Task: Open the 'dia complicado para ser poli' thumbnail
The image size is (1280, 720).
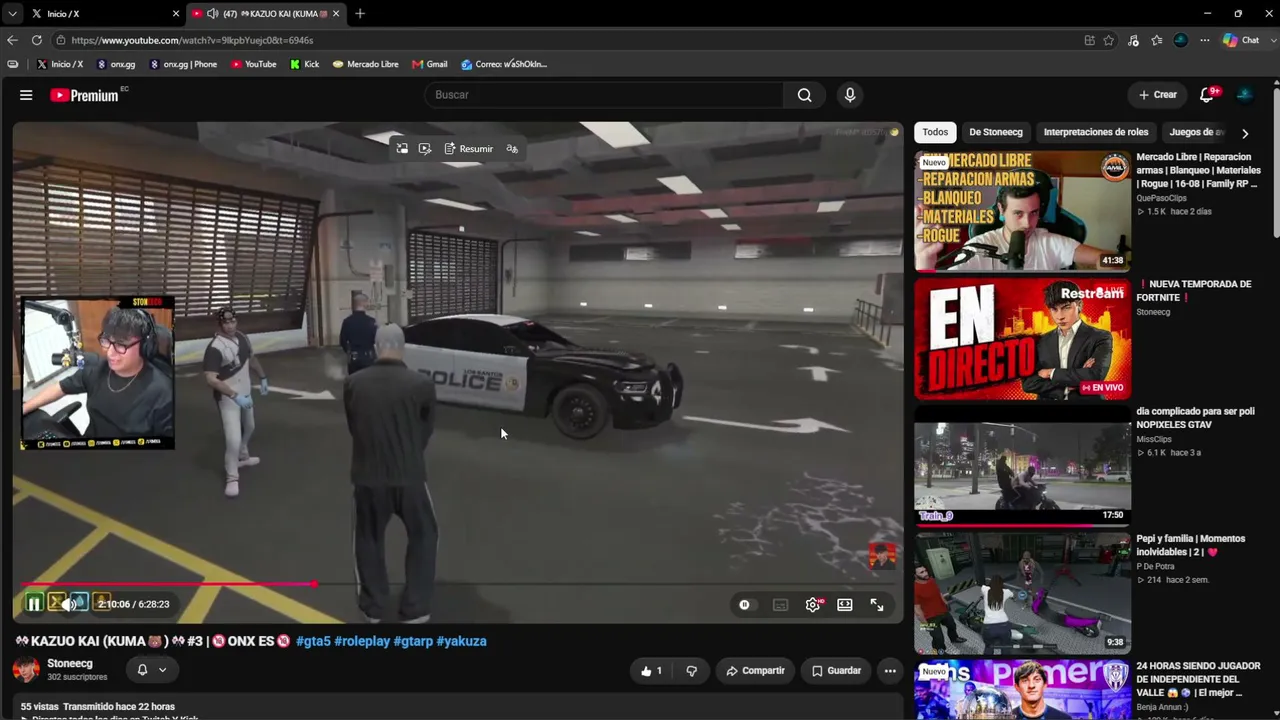Action: 1022,466
